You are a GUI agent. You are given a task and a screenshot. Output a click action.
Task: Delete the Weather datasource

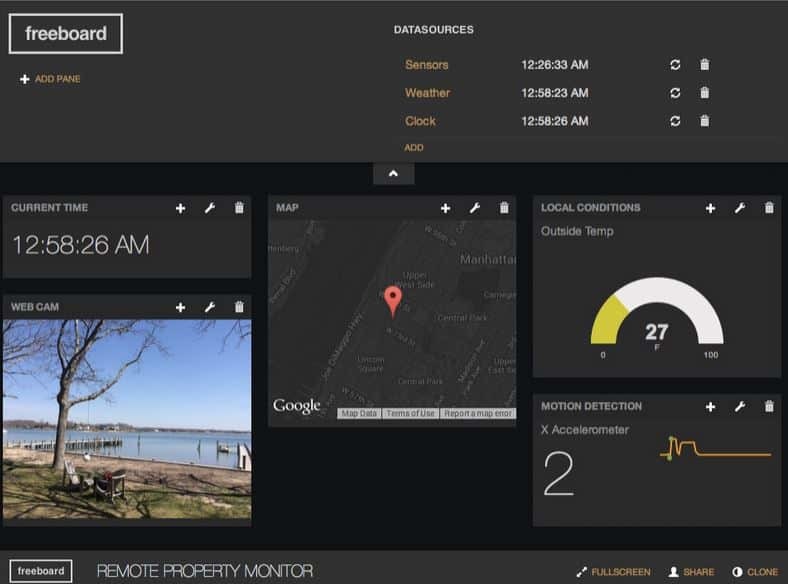coord(705,93)
